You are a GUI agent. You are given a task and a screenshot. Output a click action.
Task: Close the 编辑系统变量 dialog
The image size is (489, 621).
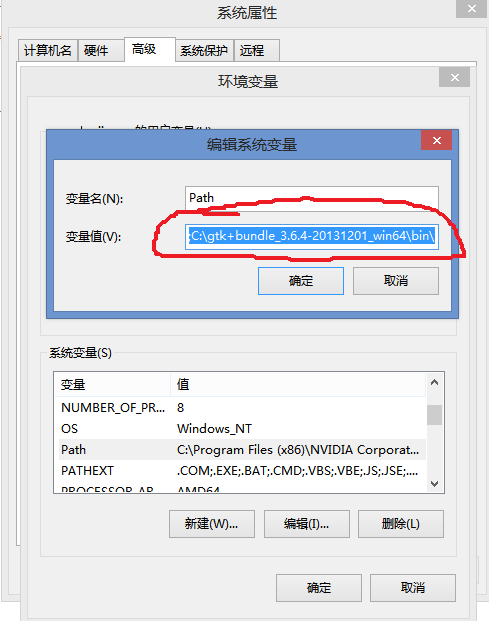(x=436, y=140)
